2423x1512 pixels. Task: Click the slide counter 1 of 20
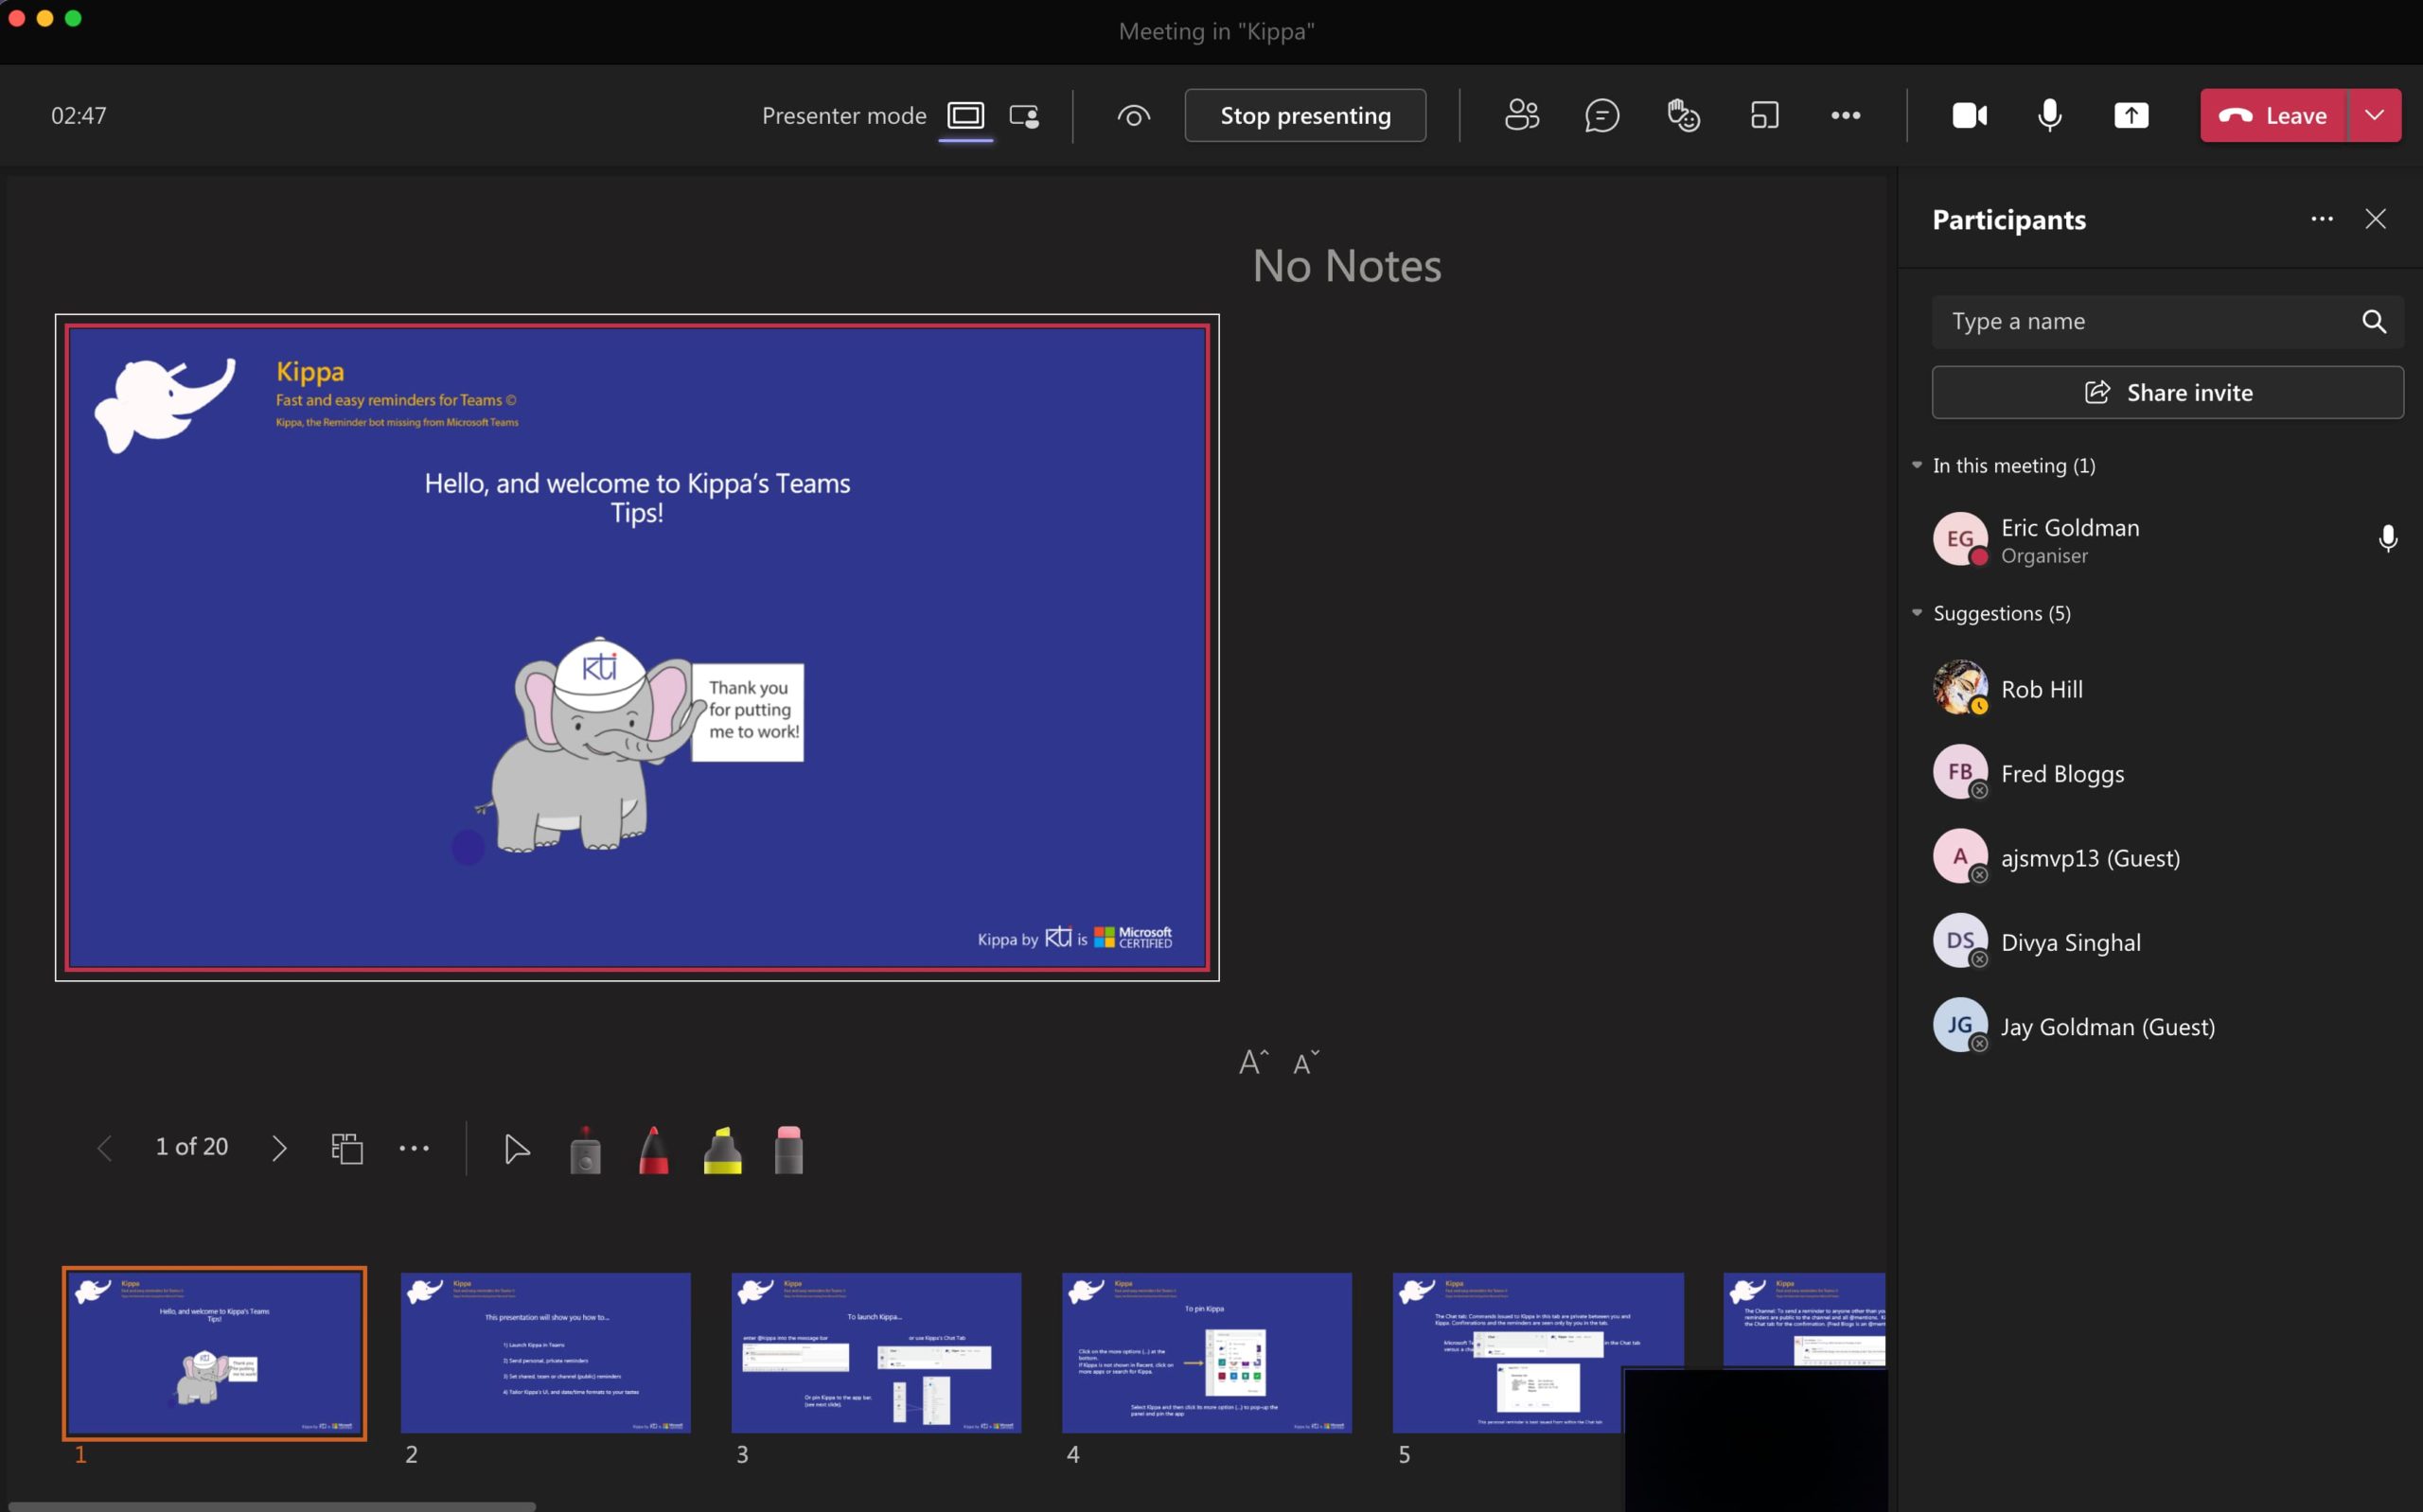click(192, 1147)
